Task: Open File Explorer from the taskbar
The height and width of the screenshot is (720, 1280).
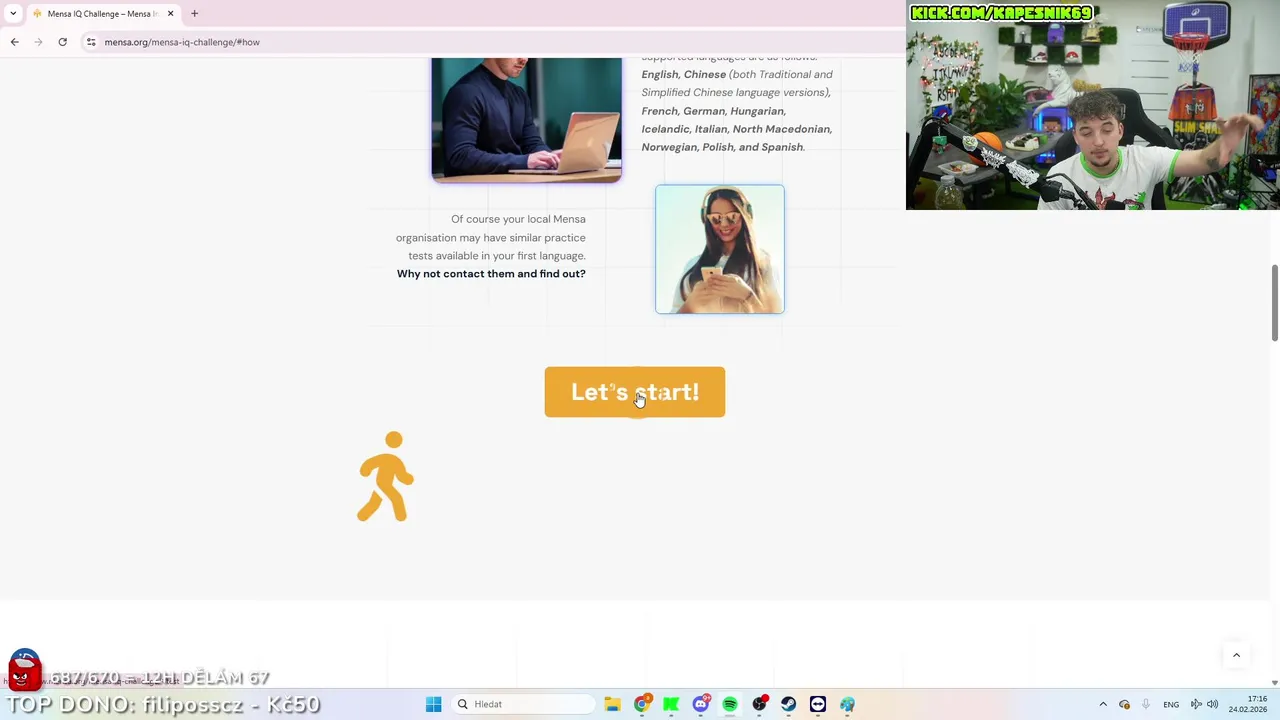Action: click(x=612, y=704)
